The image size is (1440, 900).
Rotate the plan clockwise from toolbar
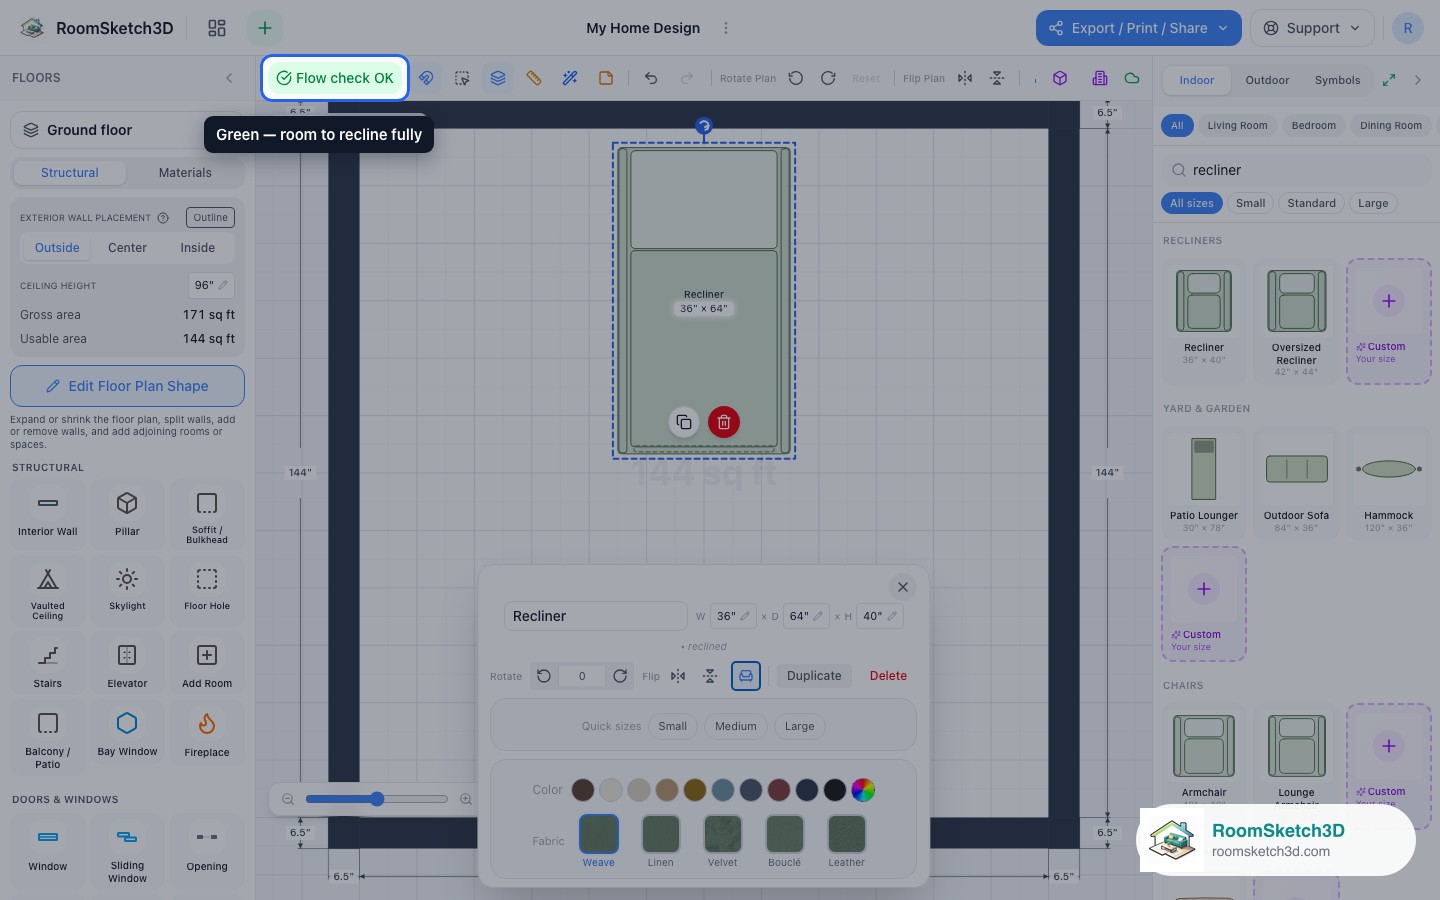[x=828, y=78]
